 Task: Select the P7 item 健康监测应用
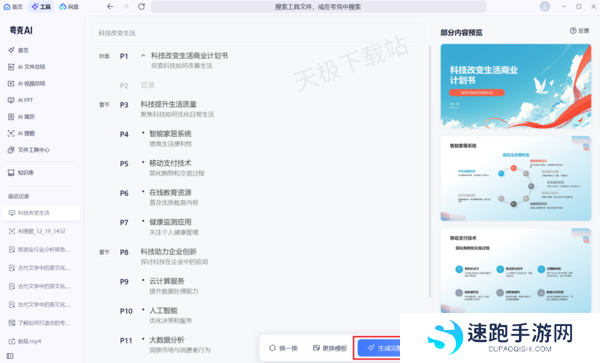point(170,222)
